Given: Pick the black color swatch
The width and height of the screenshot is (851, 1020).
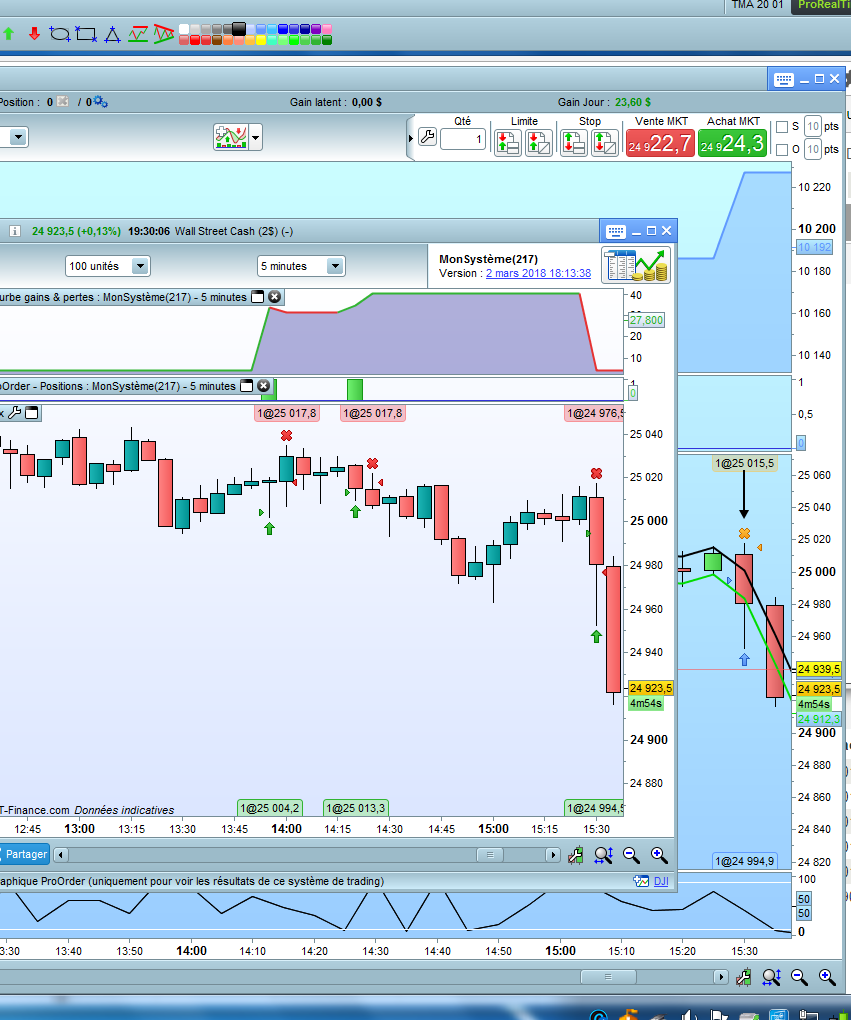Looking at the screenshot, I should click(239, 29).
